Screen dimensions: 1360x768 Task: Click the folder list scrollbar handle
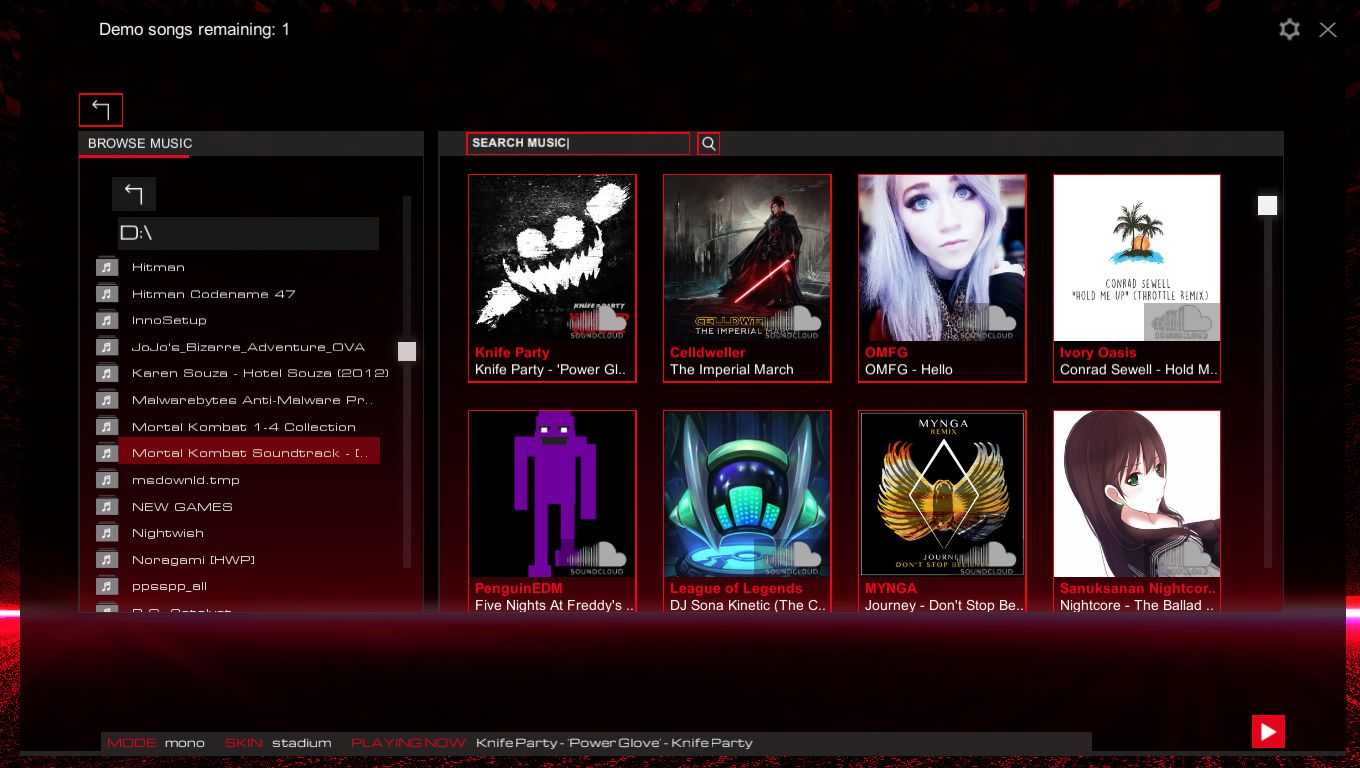(x=407, y=351)
